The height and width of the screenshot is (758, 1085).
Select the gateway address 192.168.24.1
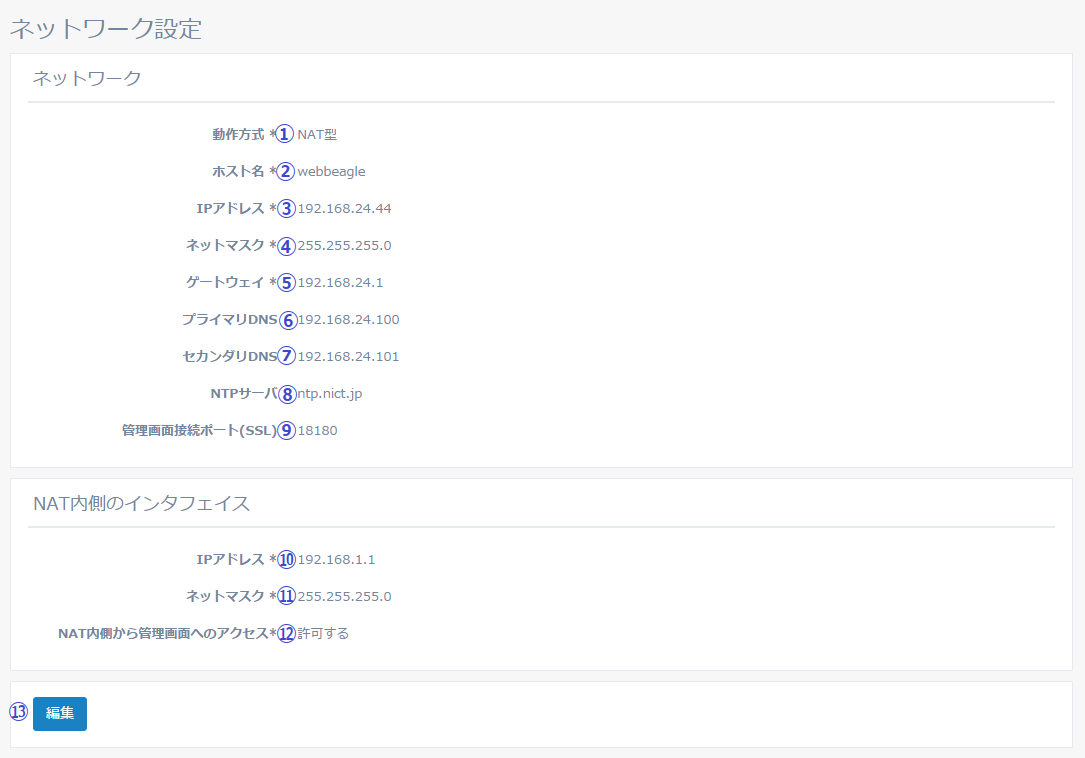(x=340, y=282)
